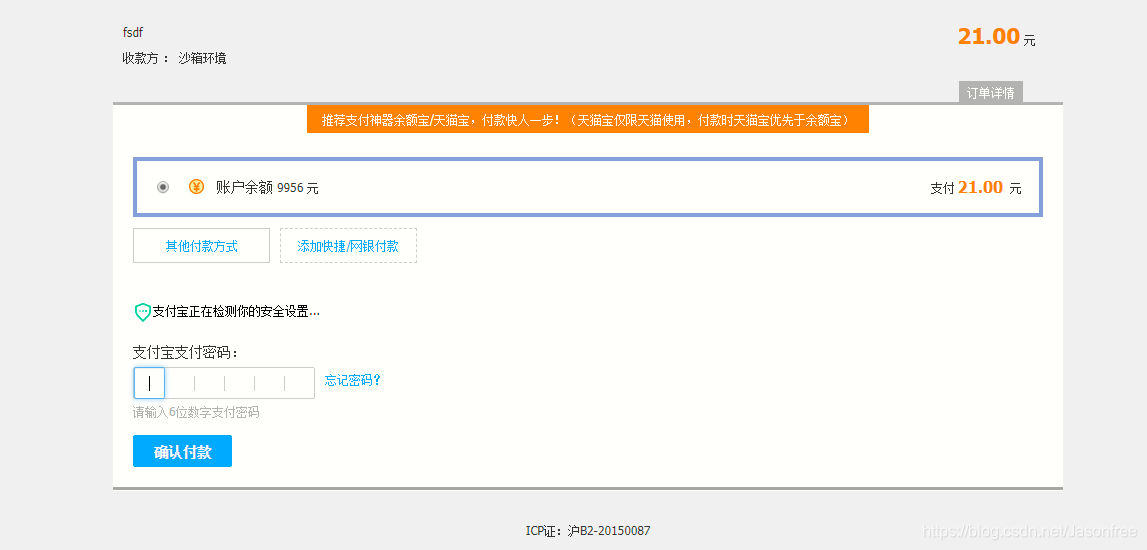Click the top 21.00 元 order amount
Viewport: 1147px width, 550px height.
pos(996,37)
